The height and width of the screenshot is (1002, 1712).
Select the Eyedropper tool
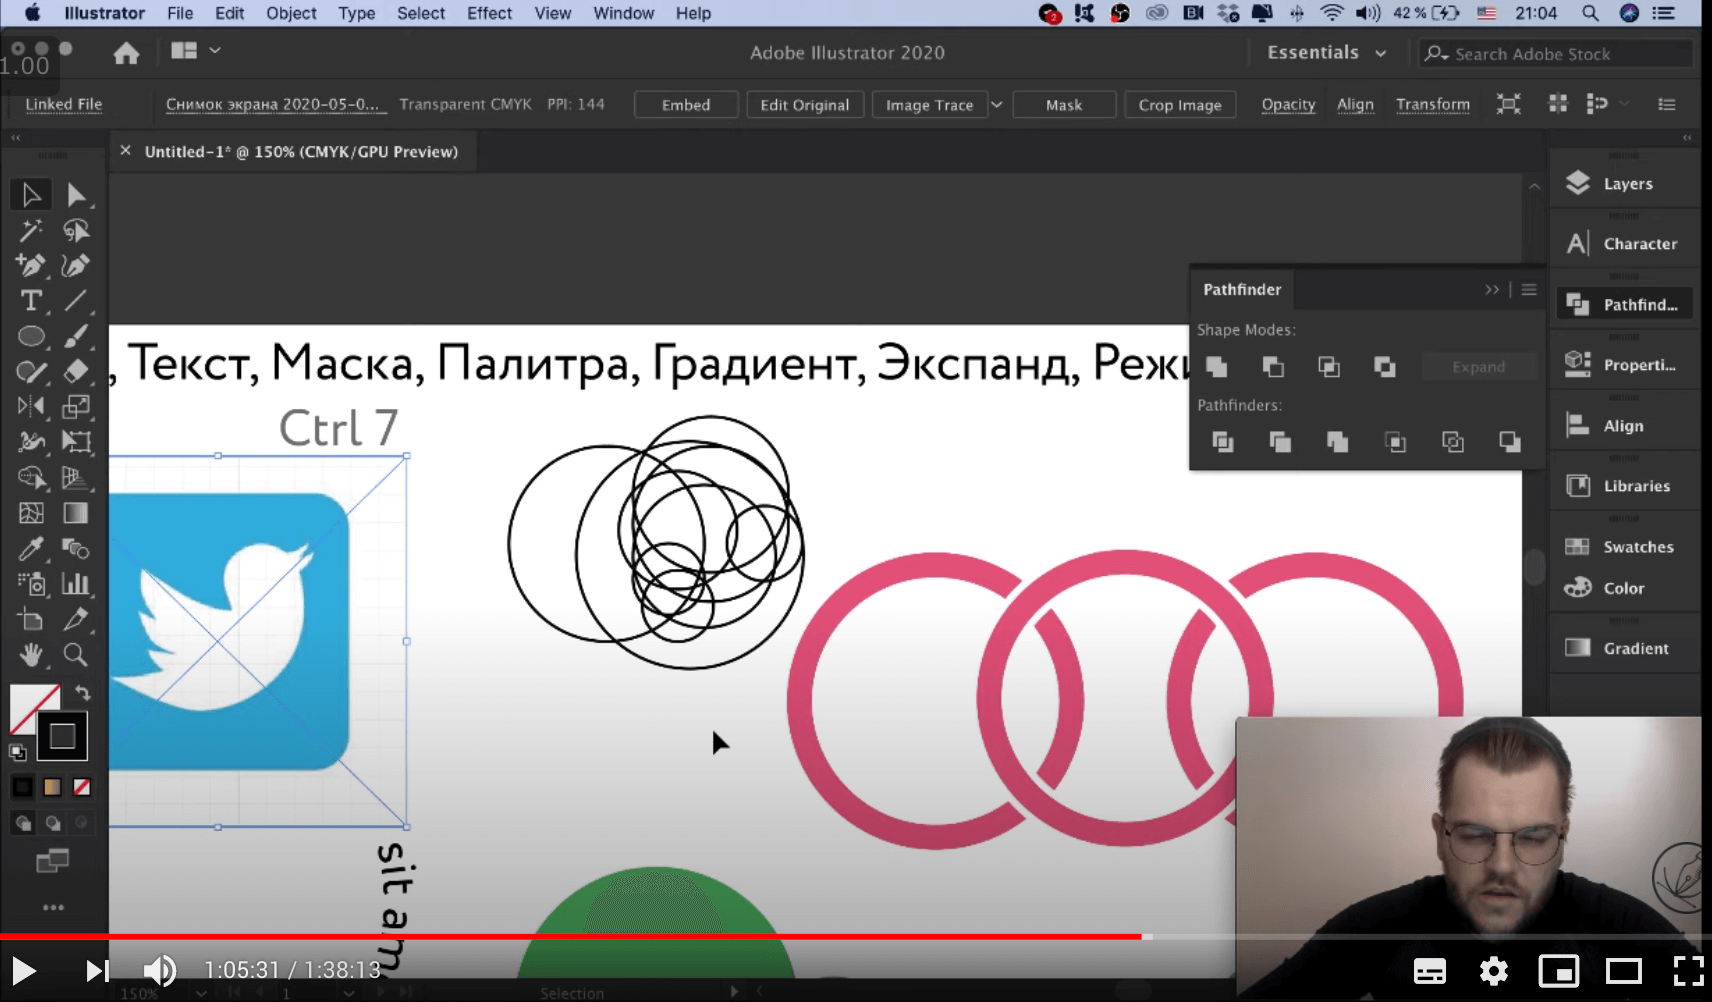31,549
